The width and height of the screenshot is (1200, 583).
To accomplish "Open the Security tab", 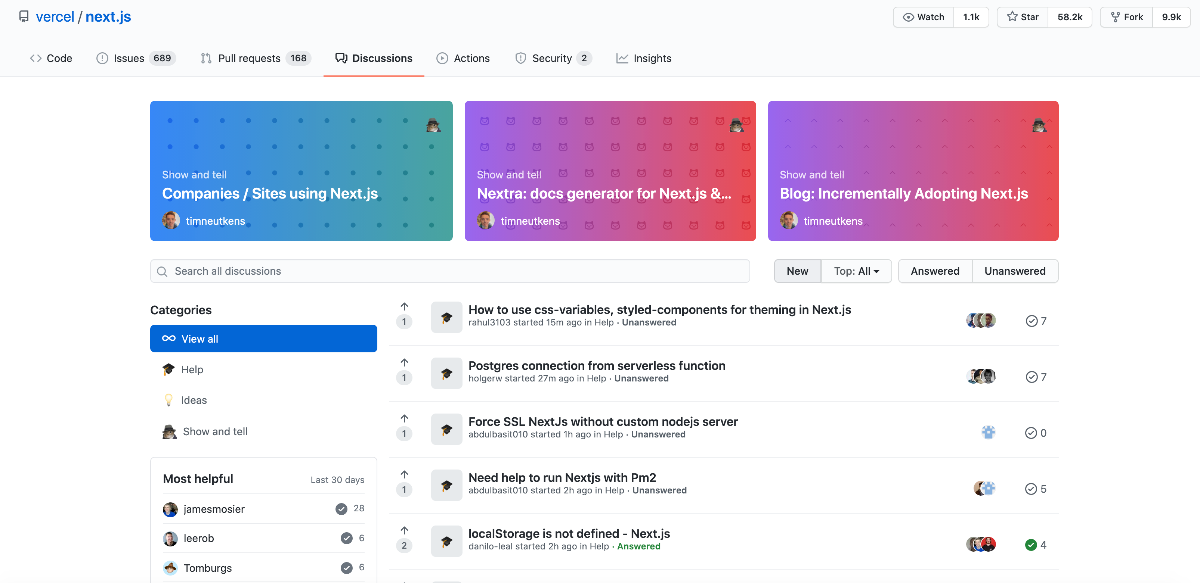I will pyautogui.click(x=553, y=58).
